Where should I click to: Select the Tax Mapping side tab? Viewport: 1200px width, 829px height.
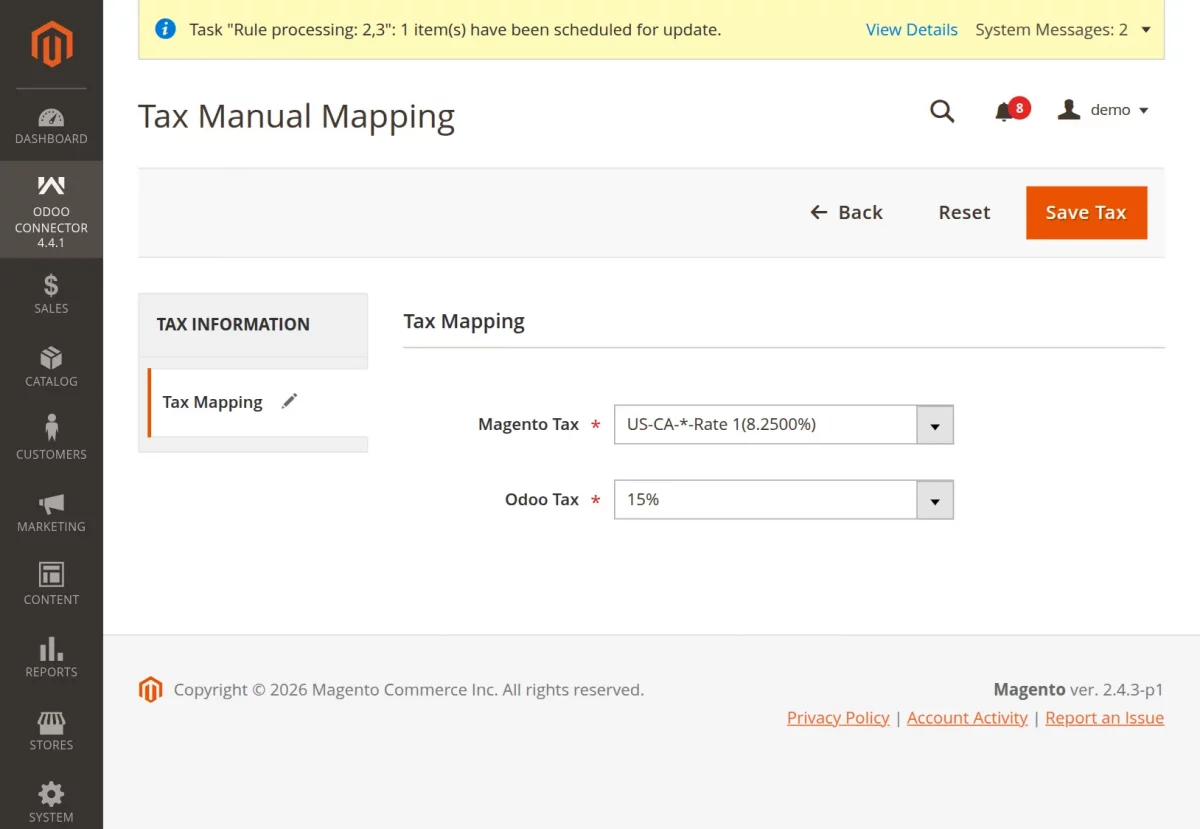point(258,402)
